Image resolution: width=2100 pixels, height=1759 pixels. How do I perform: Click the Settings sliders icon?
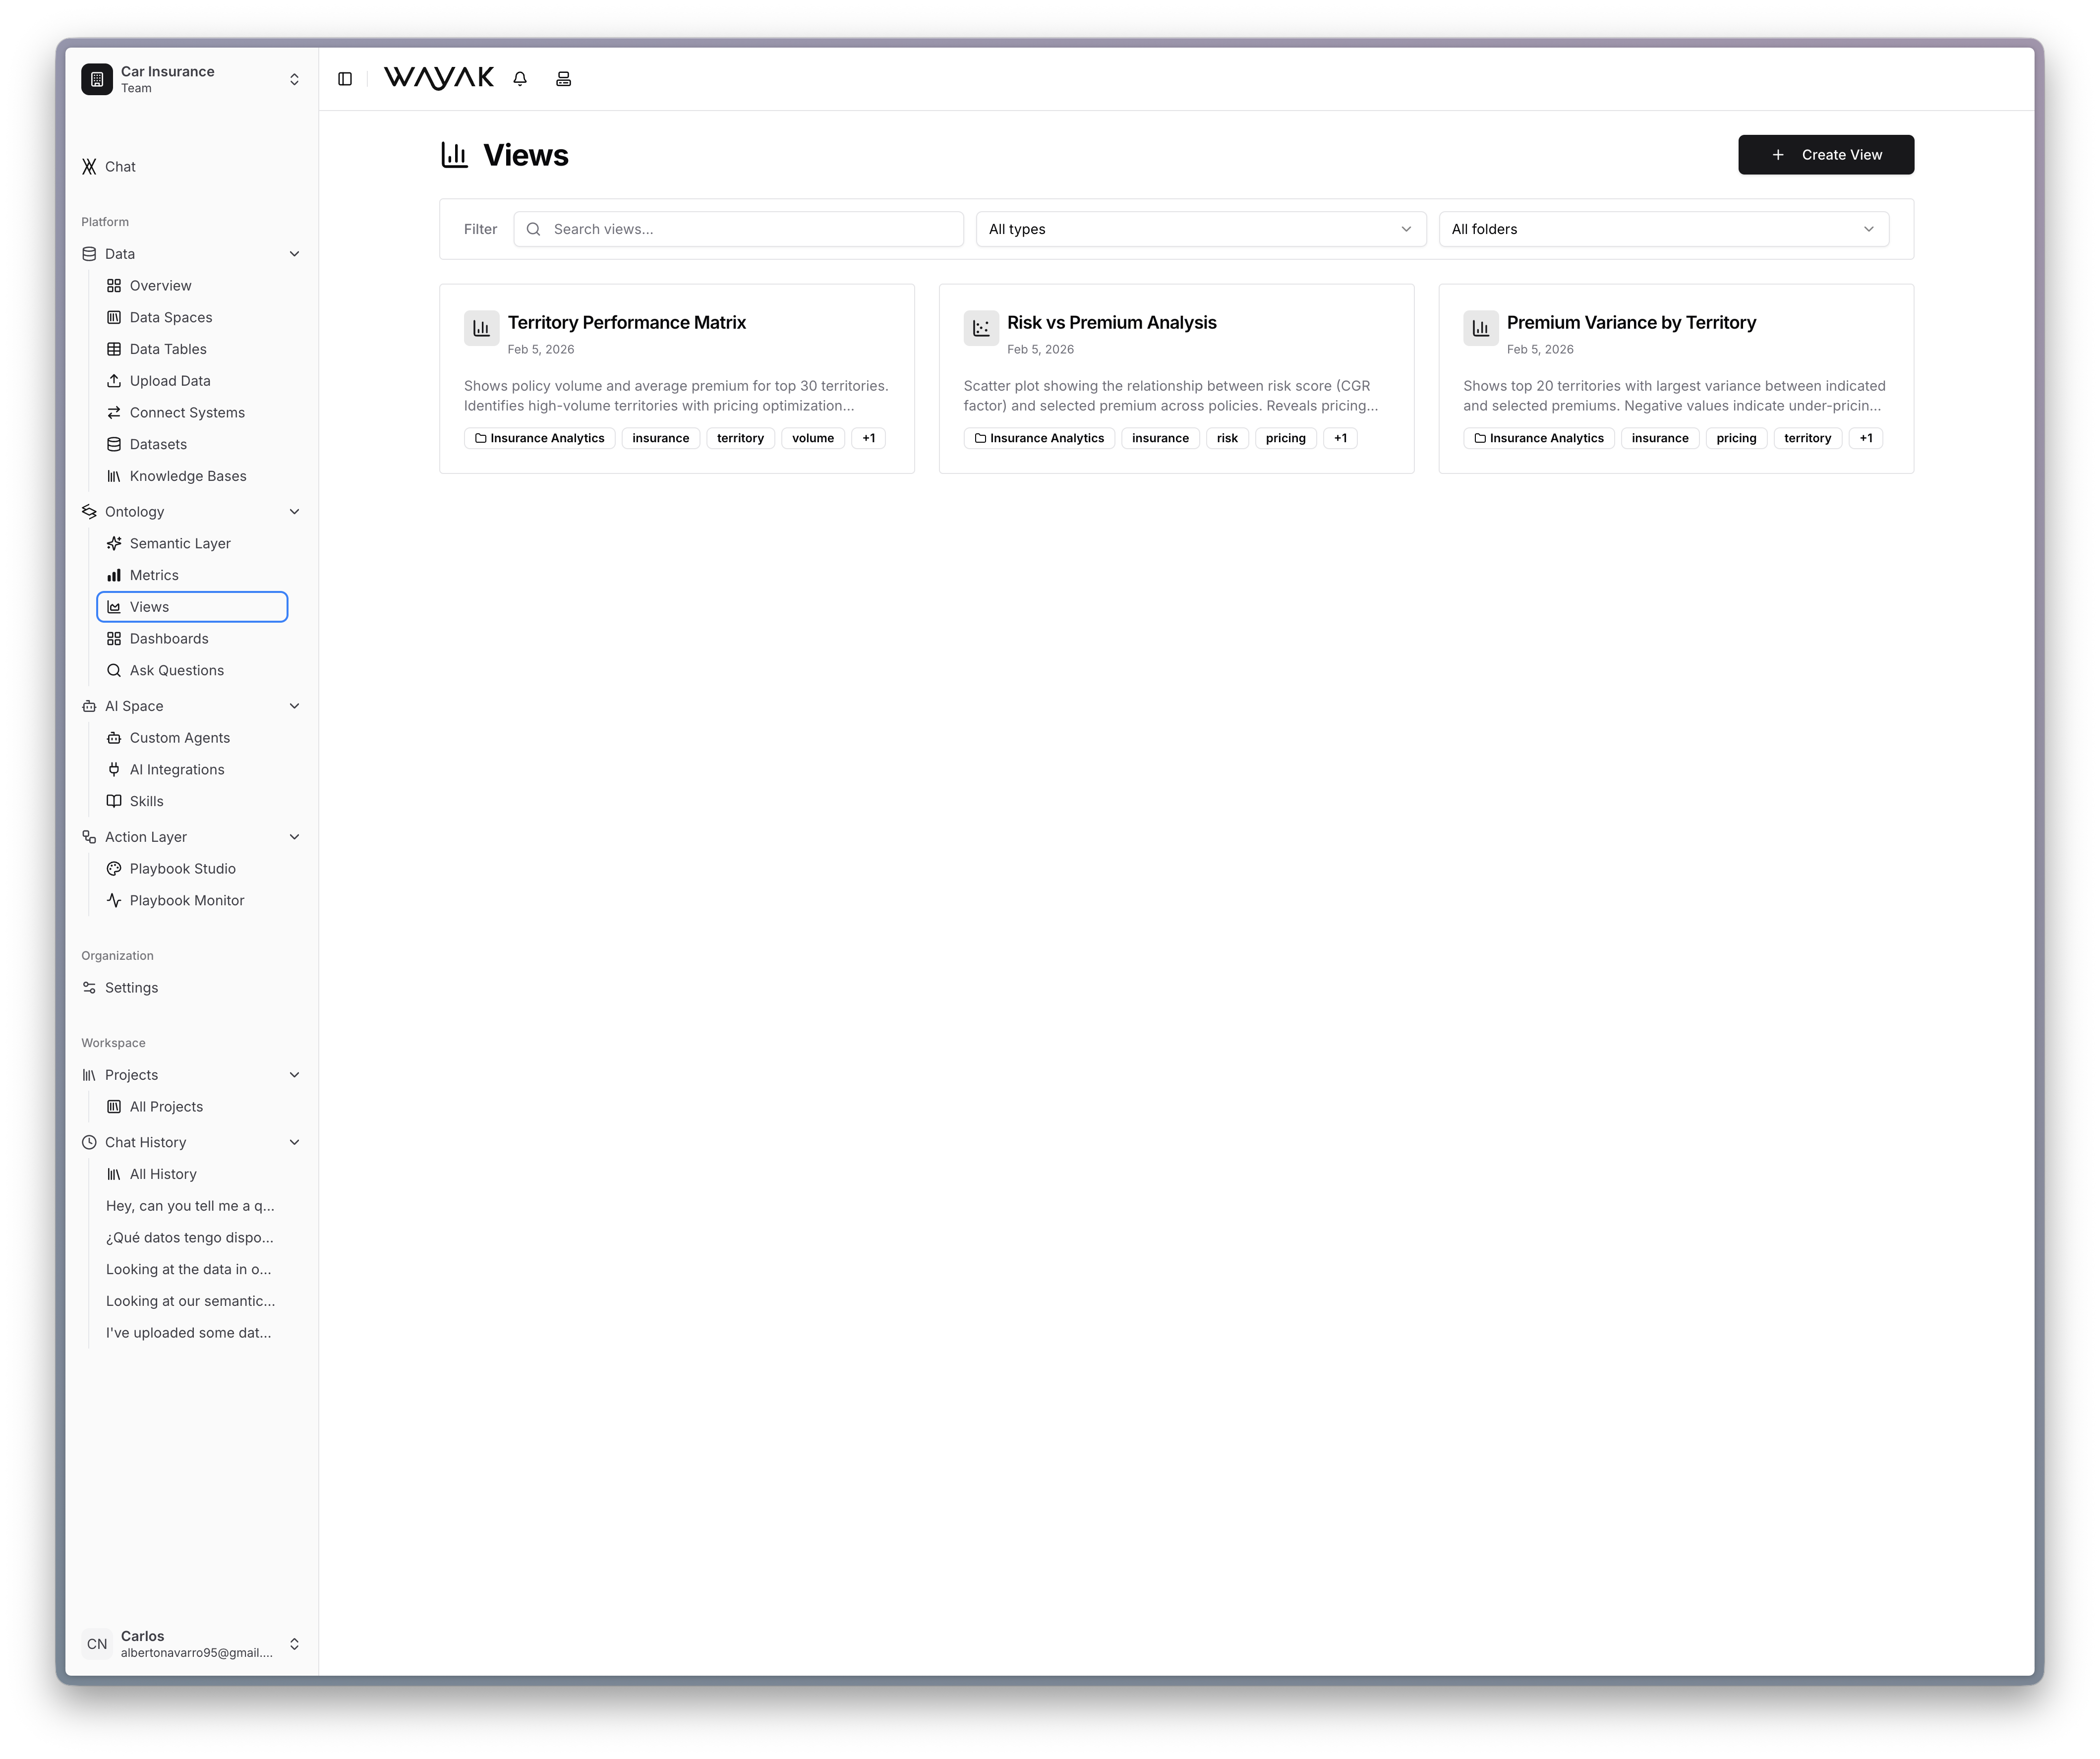coord(89,988)
